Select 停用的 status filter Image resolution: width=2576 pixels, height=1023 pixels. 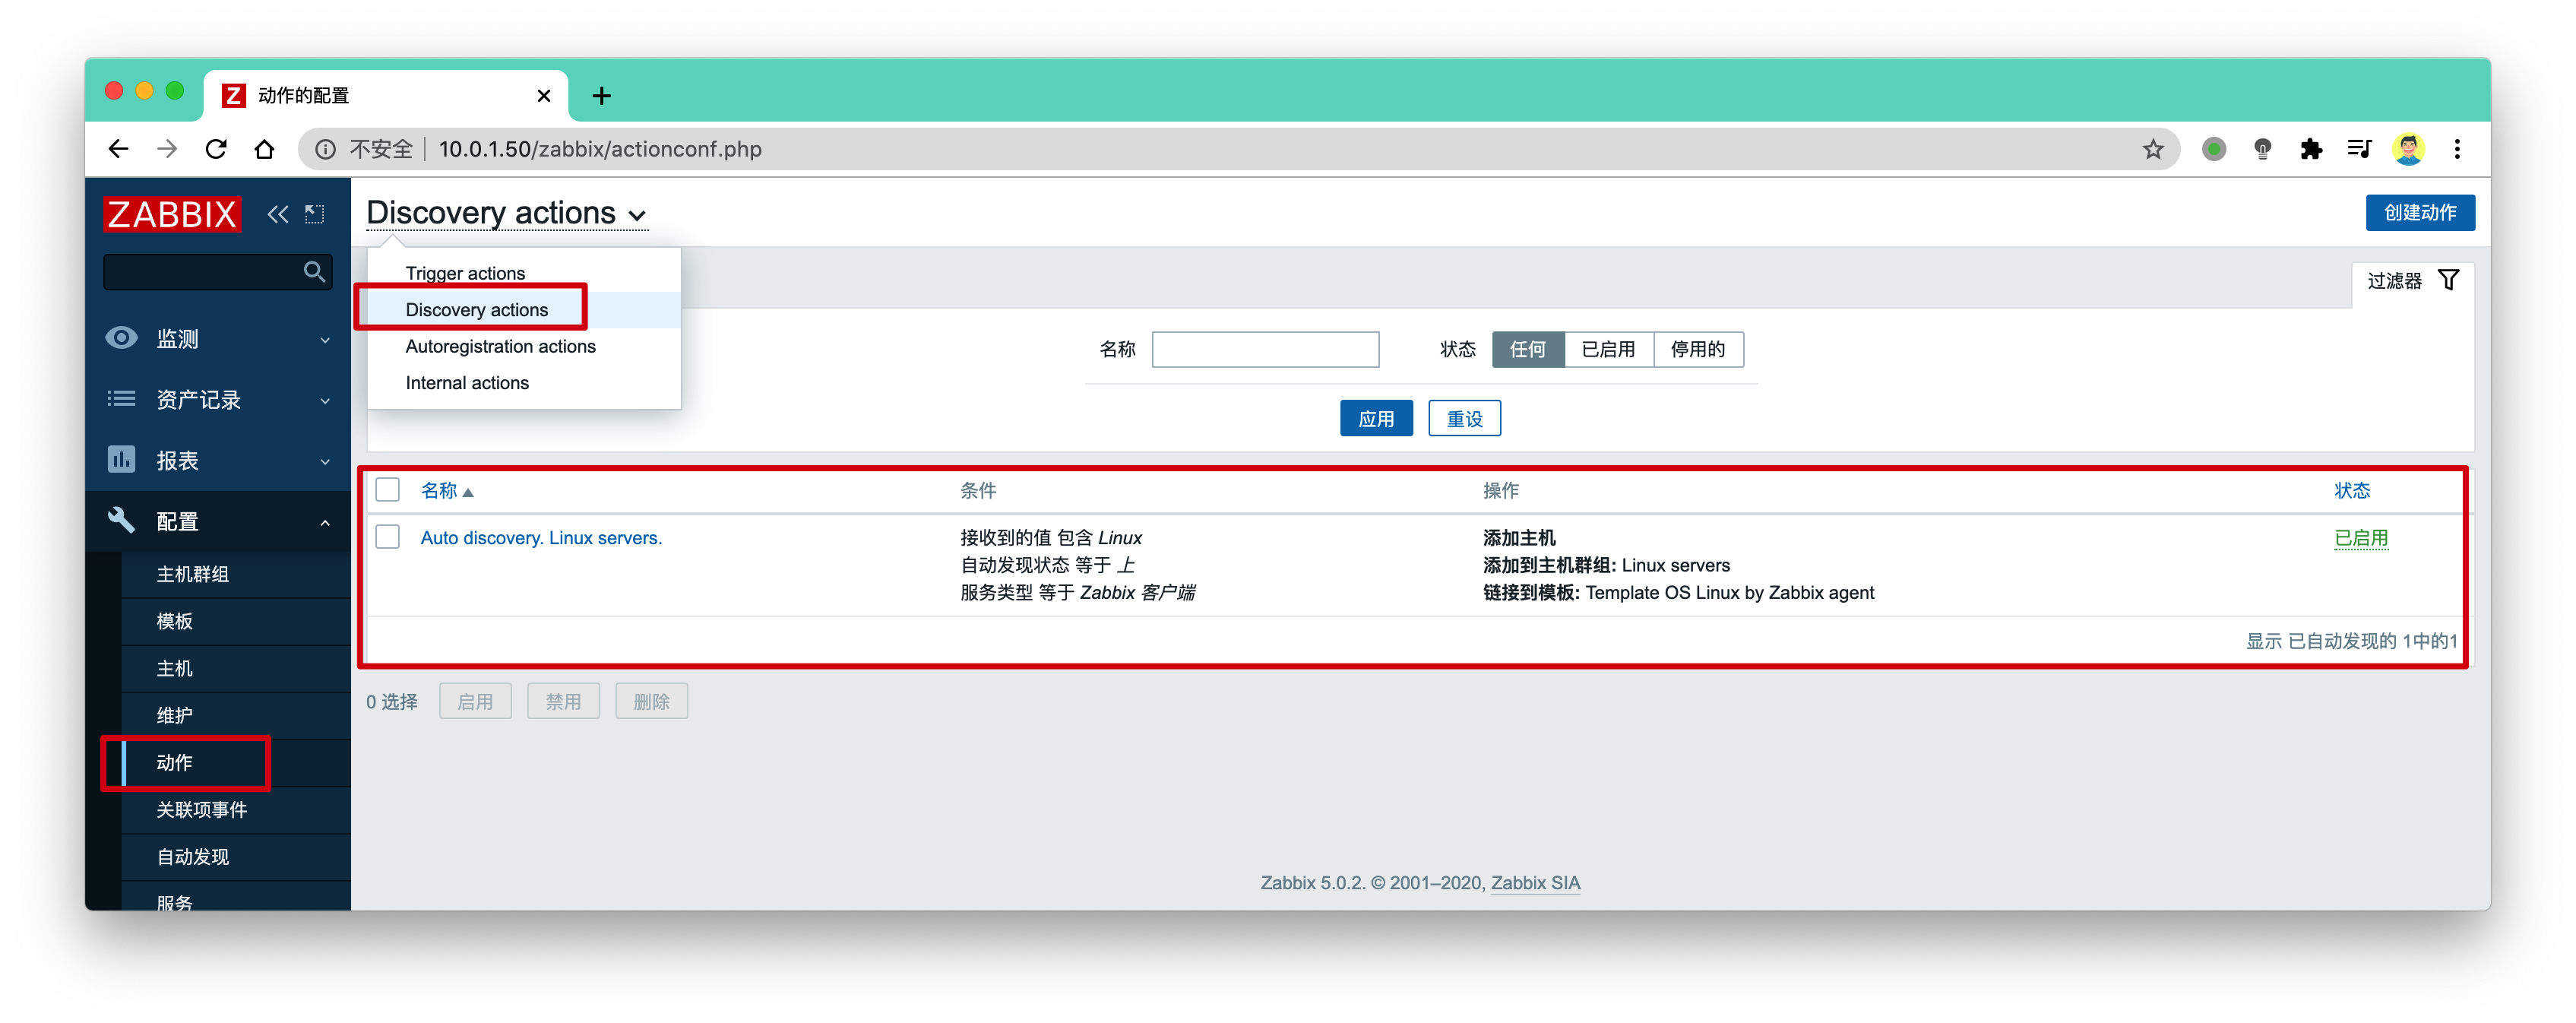(1698, 349)
